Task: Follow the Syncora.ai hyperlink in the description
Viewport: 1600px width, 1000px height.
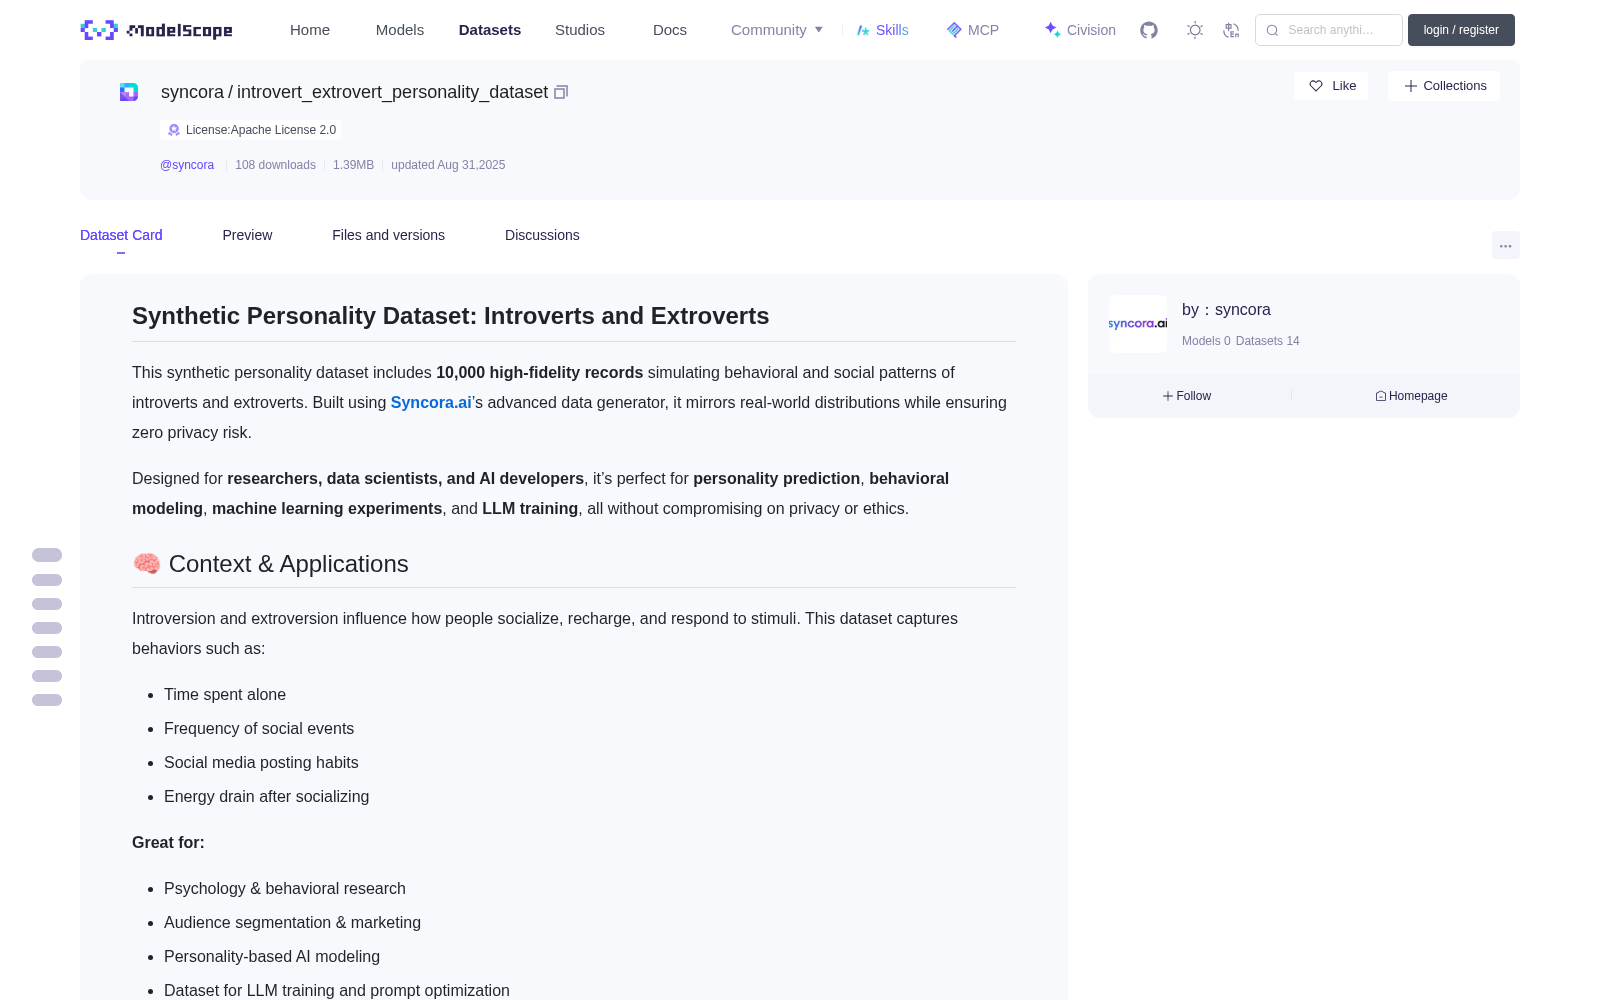Action: coord(431,402)
